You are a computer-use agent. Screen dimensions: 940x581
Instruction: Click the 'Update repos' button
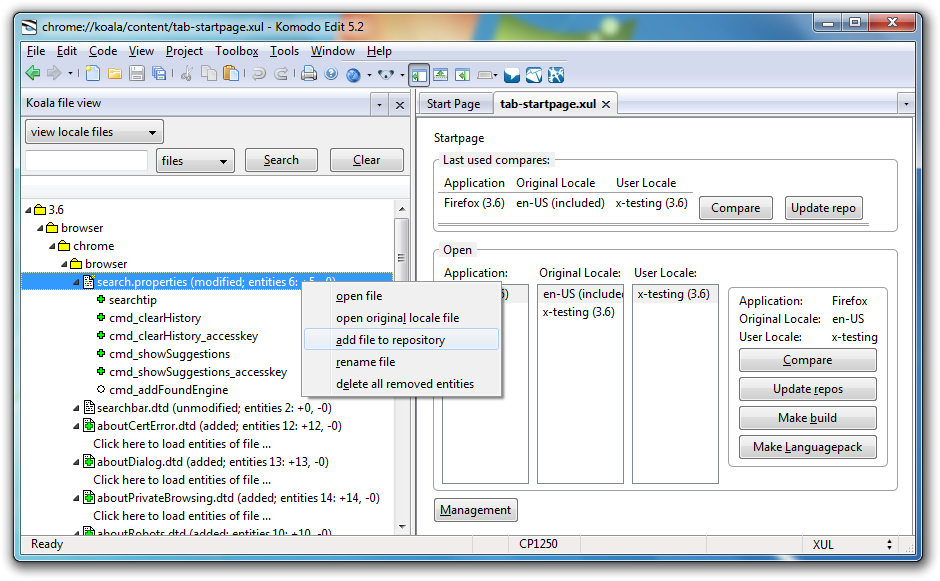pos(808,389)
